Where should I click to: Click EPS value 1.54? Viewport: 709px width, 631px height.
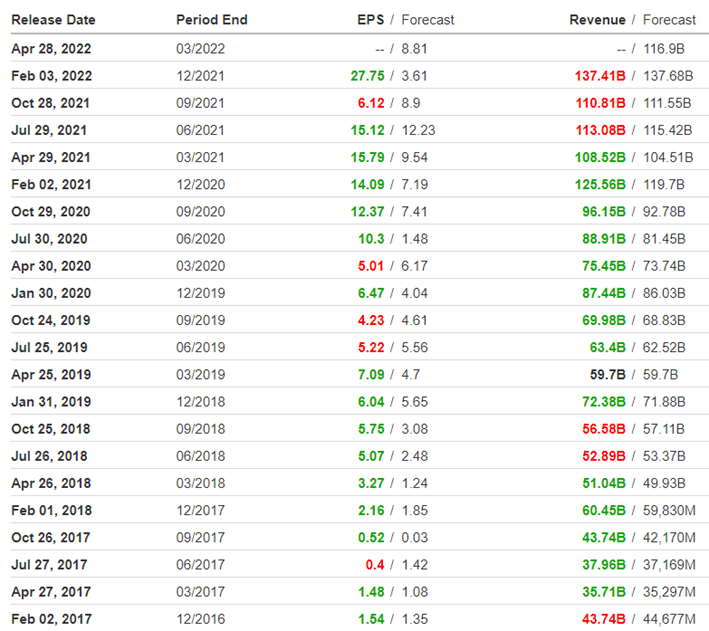coord(371,619)
